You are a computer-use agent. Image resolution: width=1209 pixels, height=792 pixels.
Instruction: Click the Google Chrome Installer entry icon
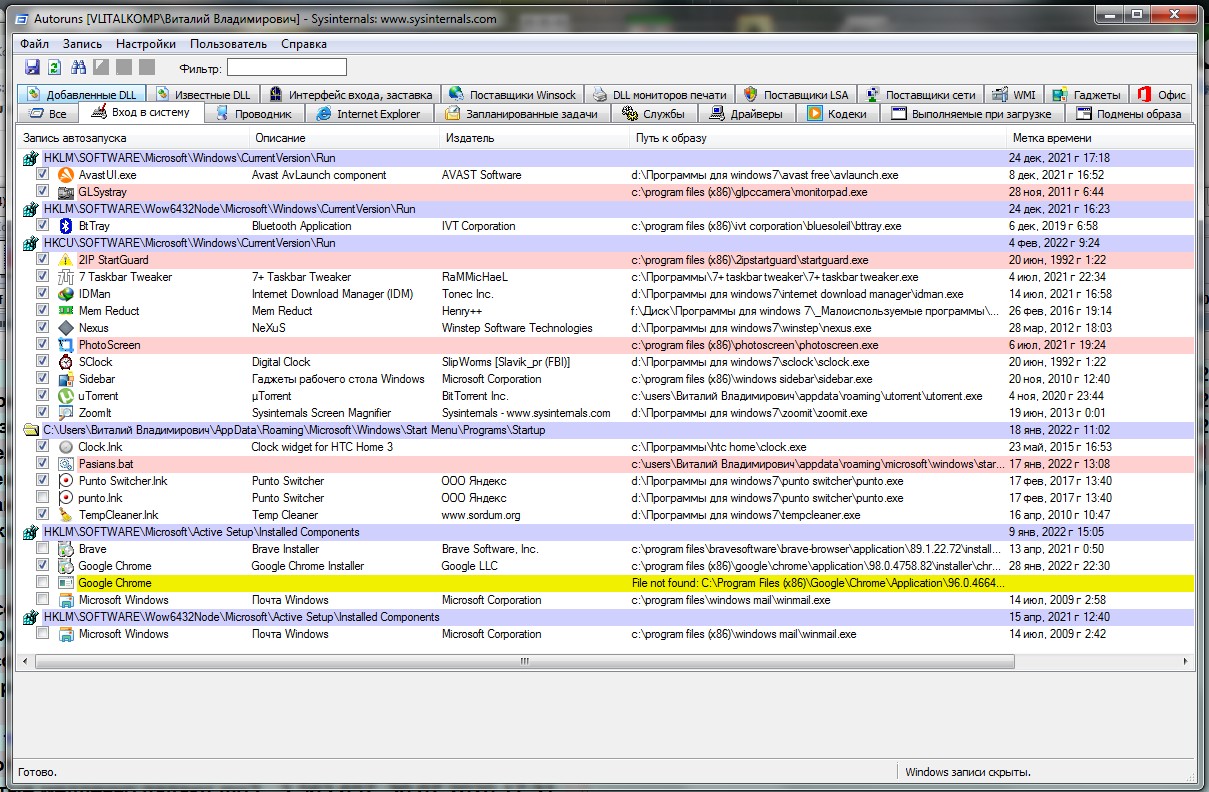click(x=66, y=566)
